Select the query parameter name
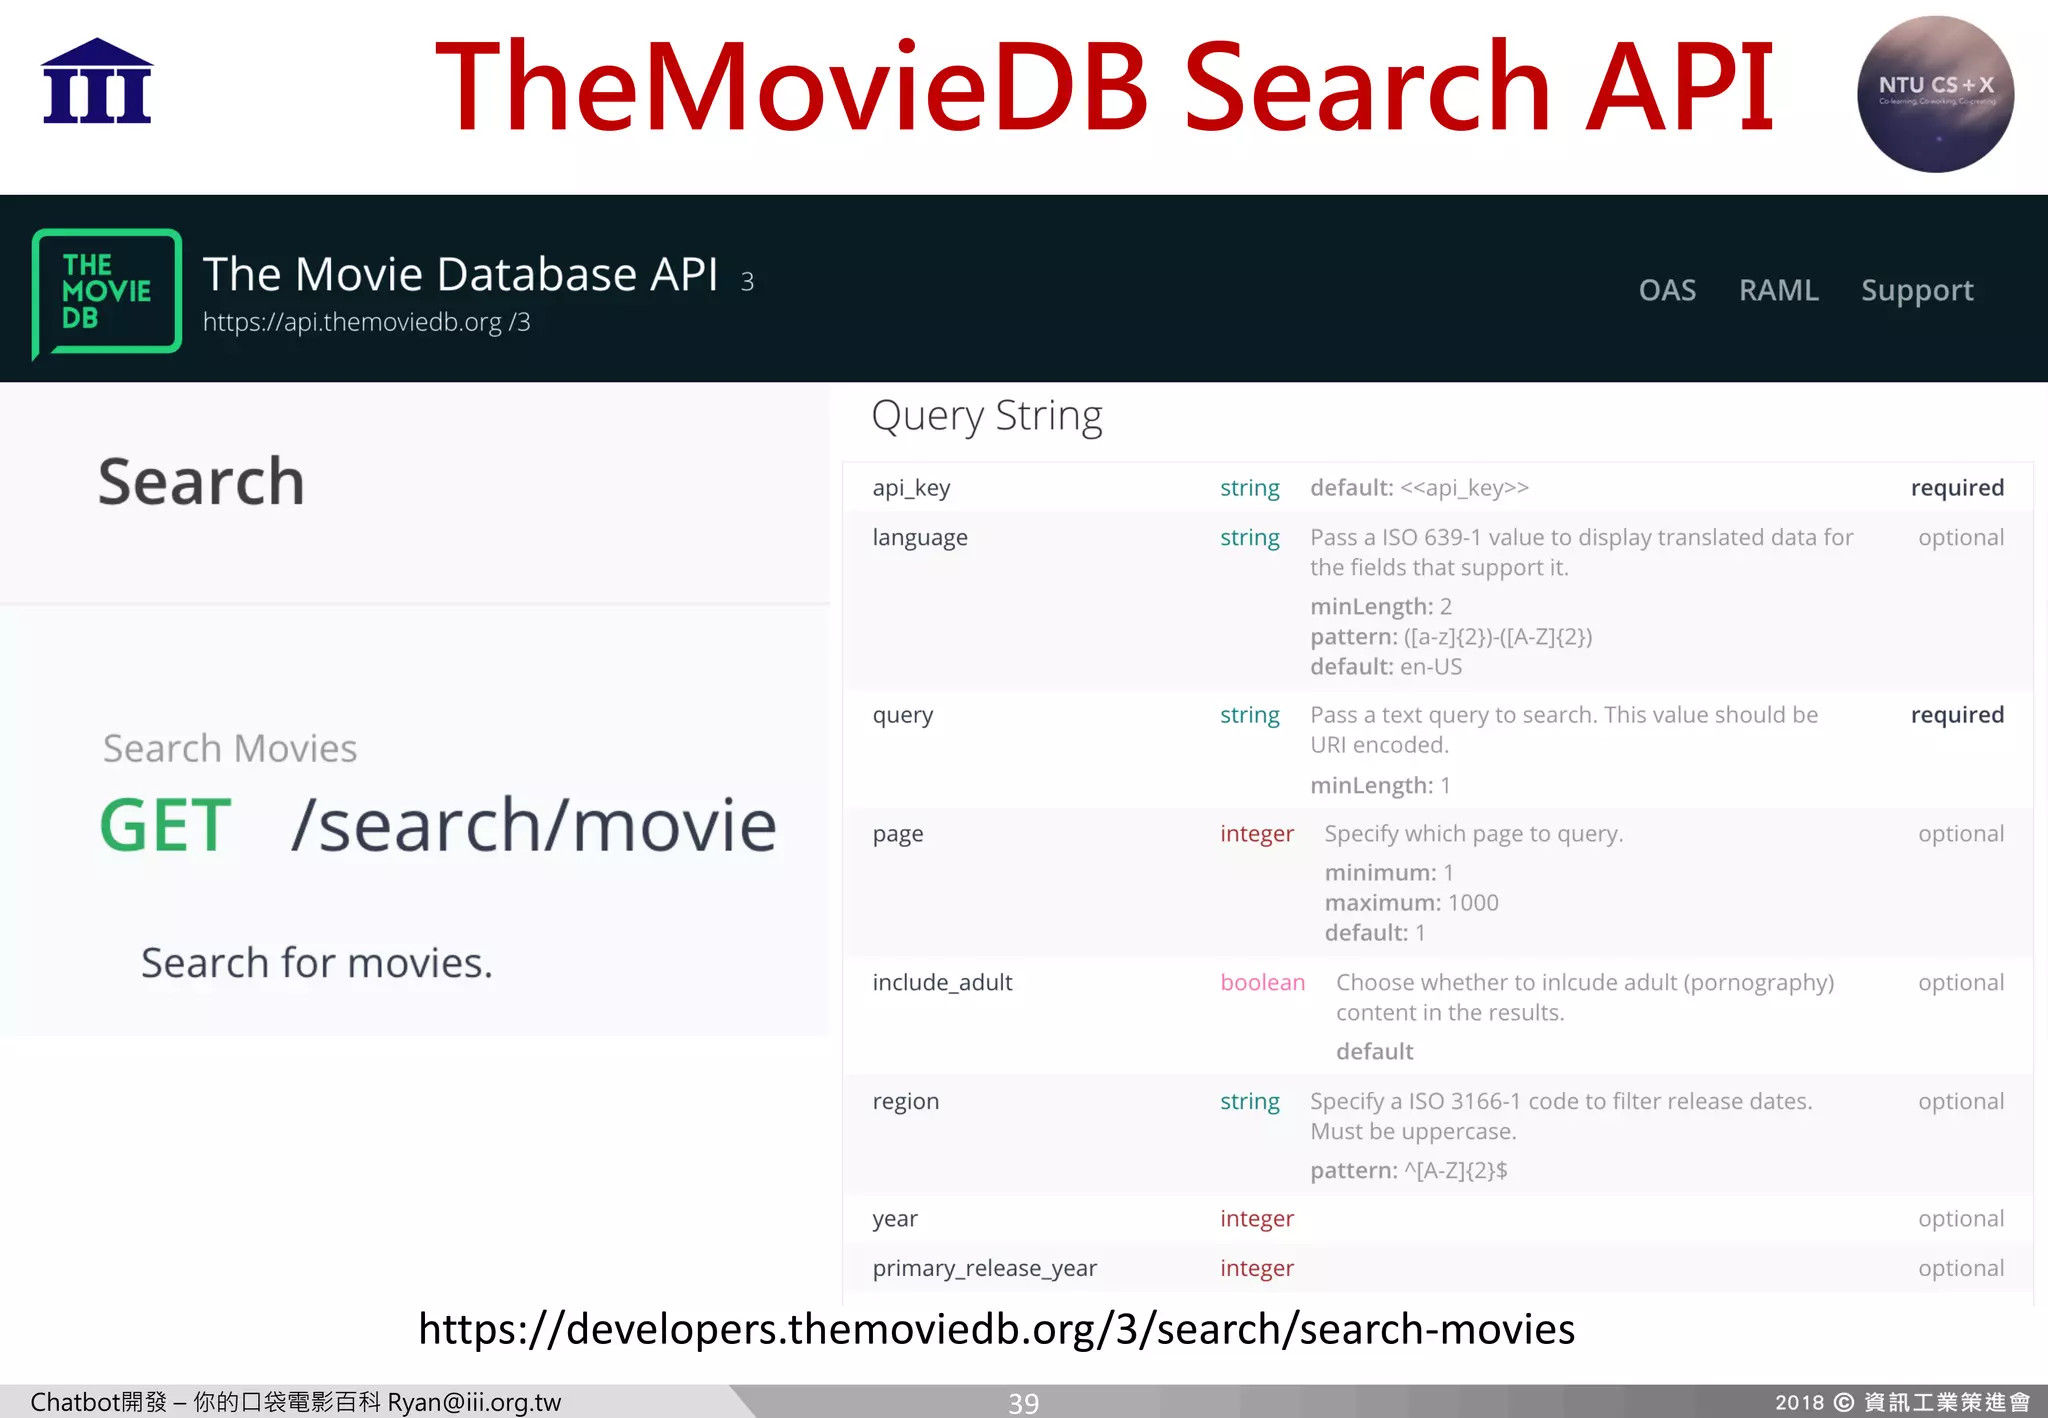This screenshot has height=1418, width=2048. click(x=903, y=716)
